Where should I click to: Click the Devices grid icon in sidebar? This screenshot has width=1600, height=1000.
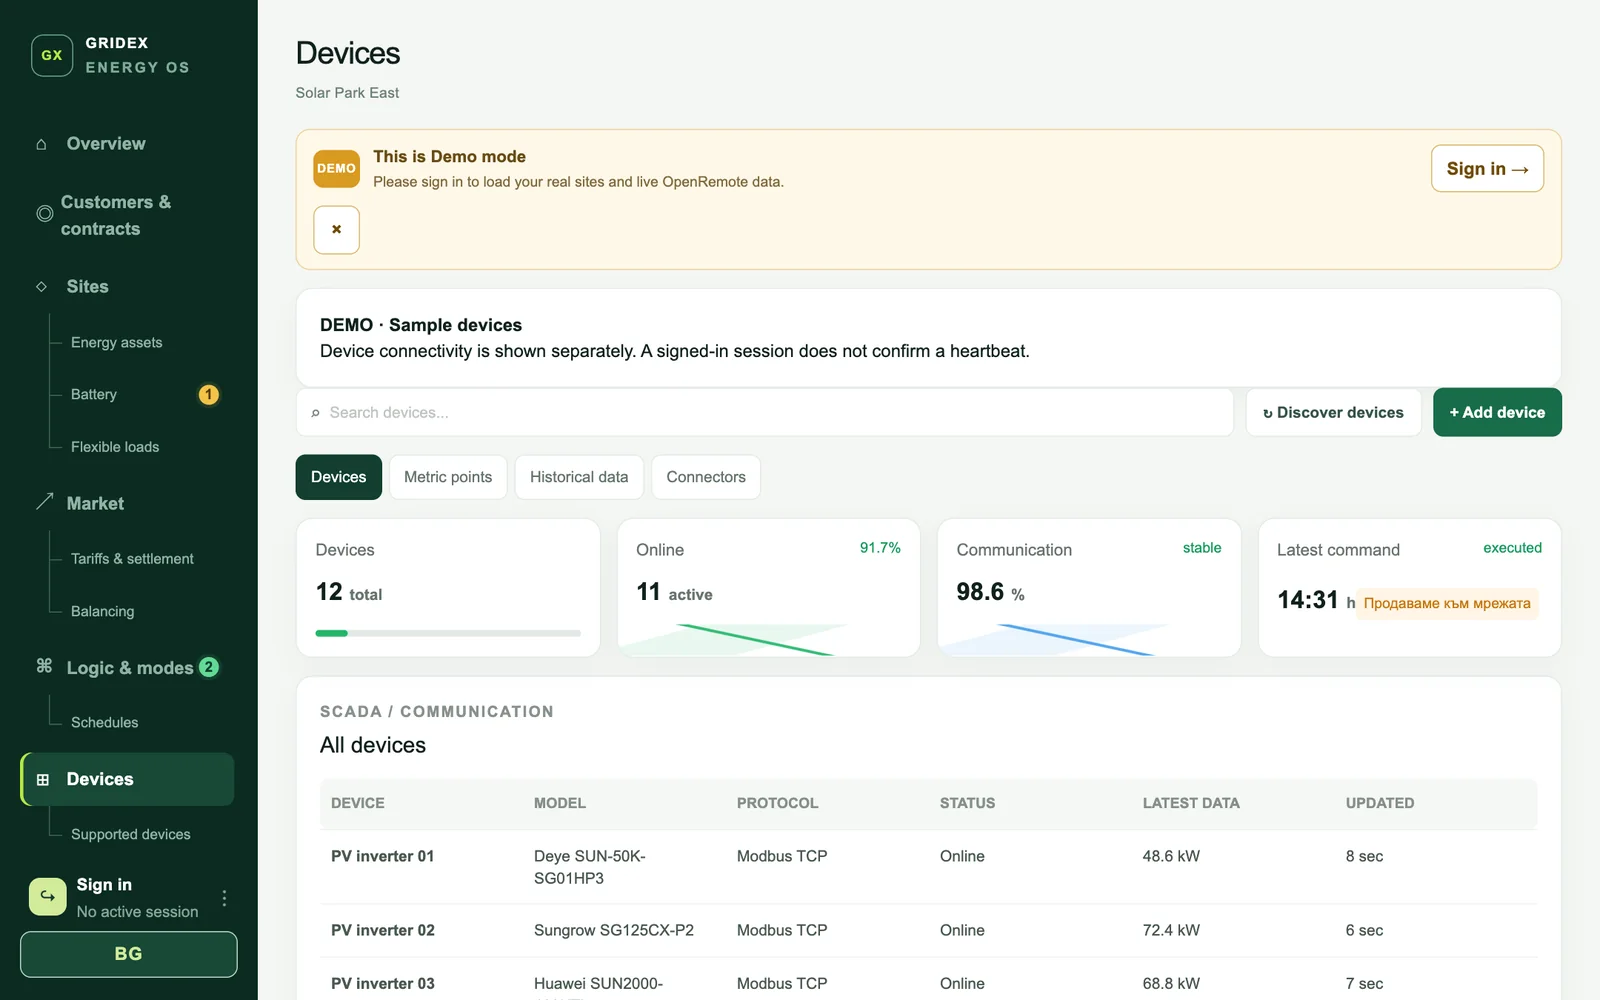pyautogui.click(x=43, y=780)
